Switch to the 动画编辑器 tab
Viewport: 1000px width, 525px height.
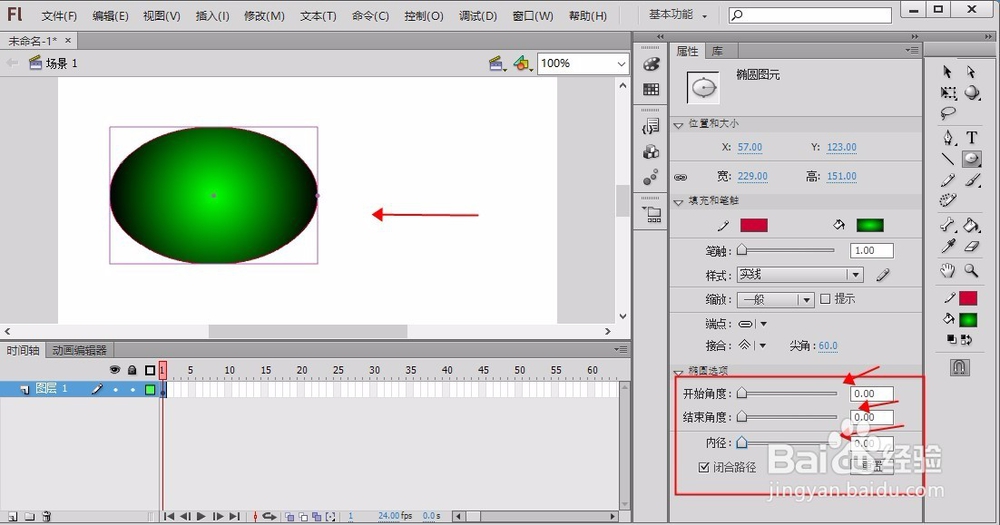(x=79, y=350)
